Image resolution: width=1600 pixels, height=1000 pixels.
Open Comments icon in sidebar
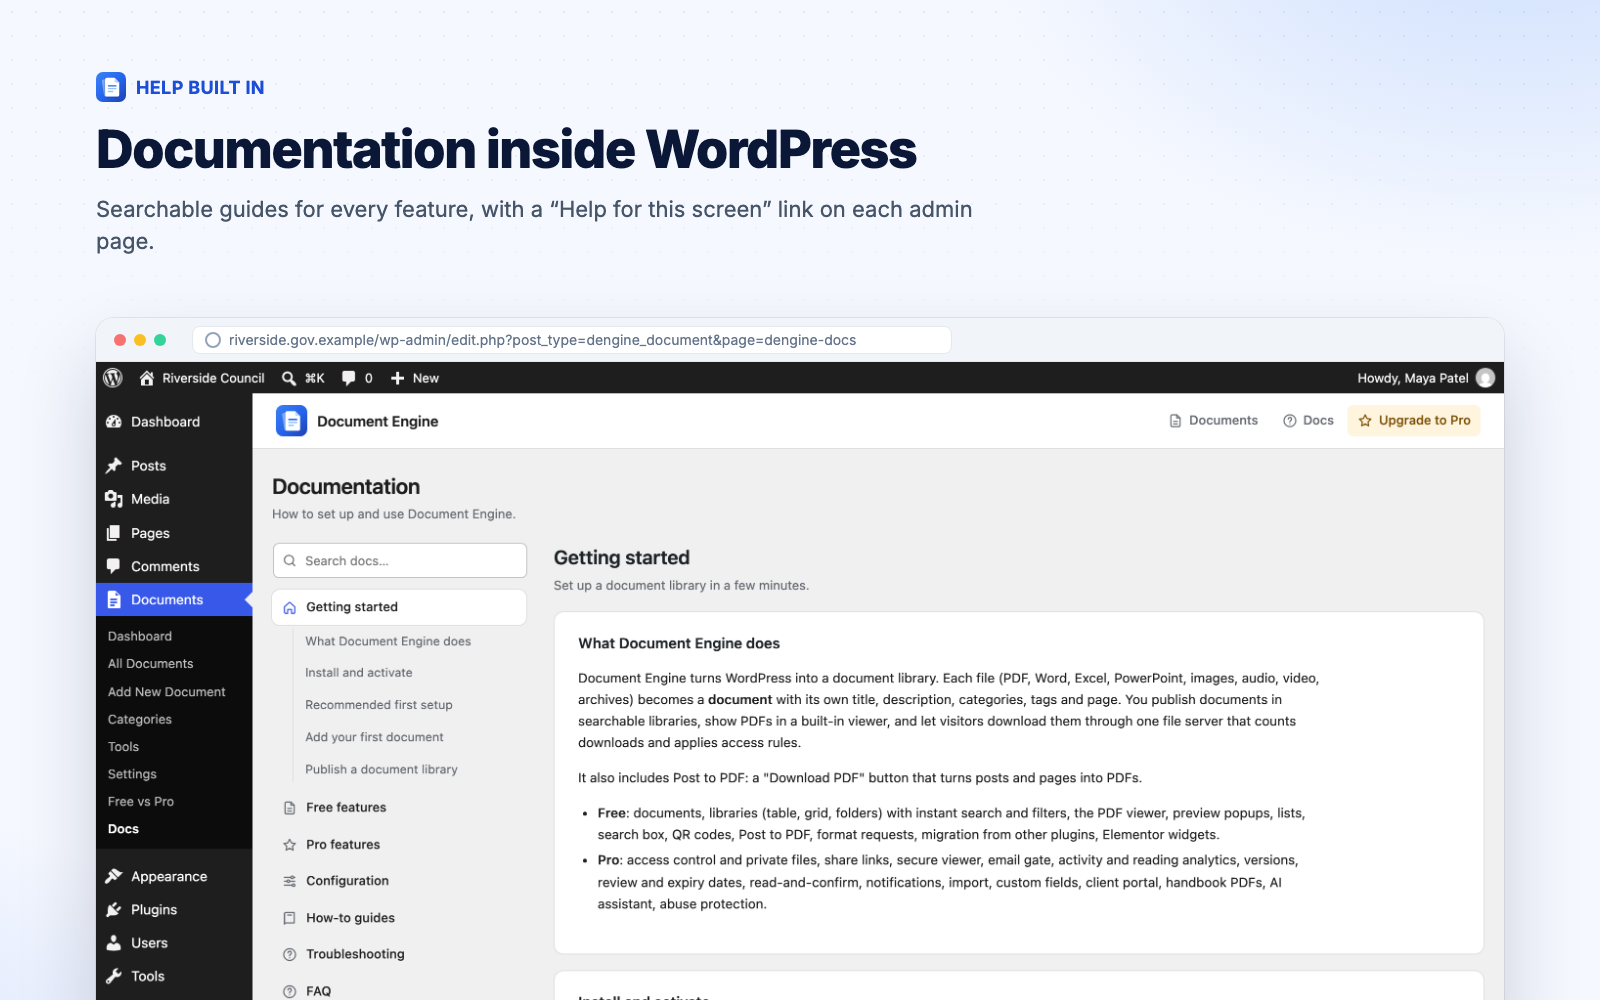tap(114, 566)
